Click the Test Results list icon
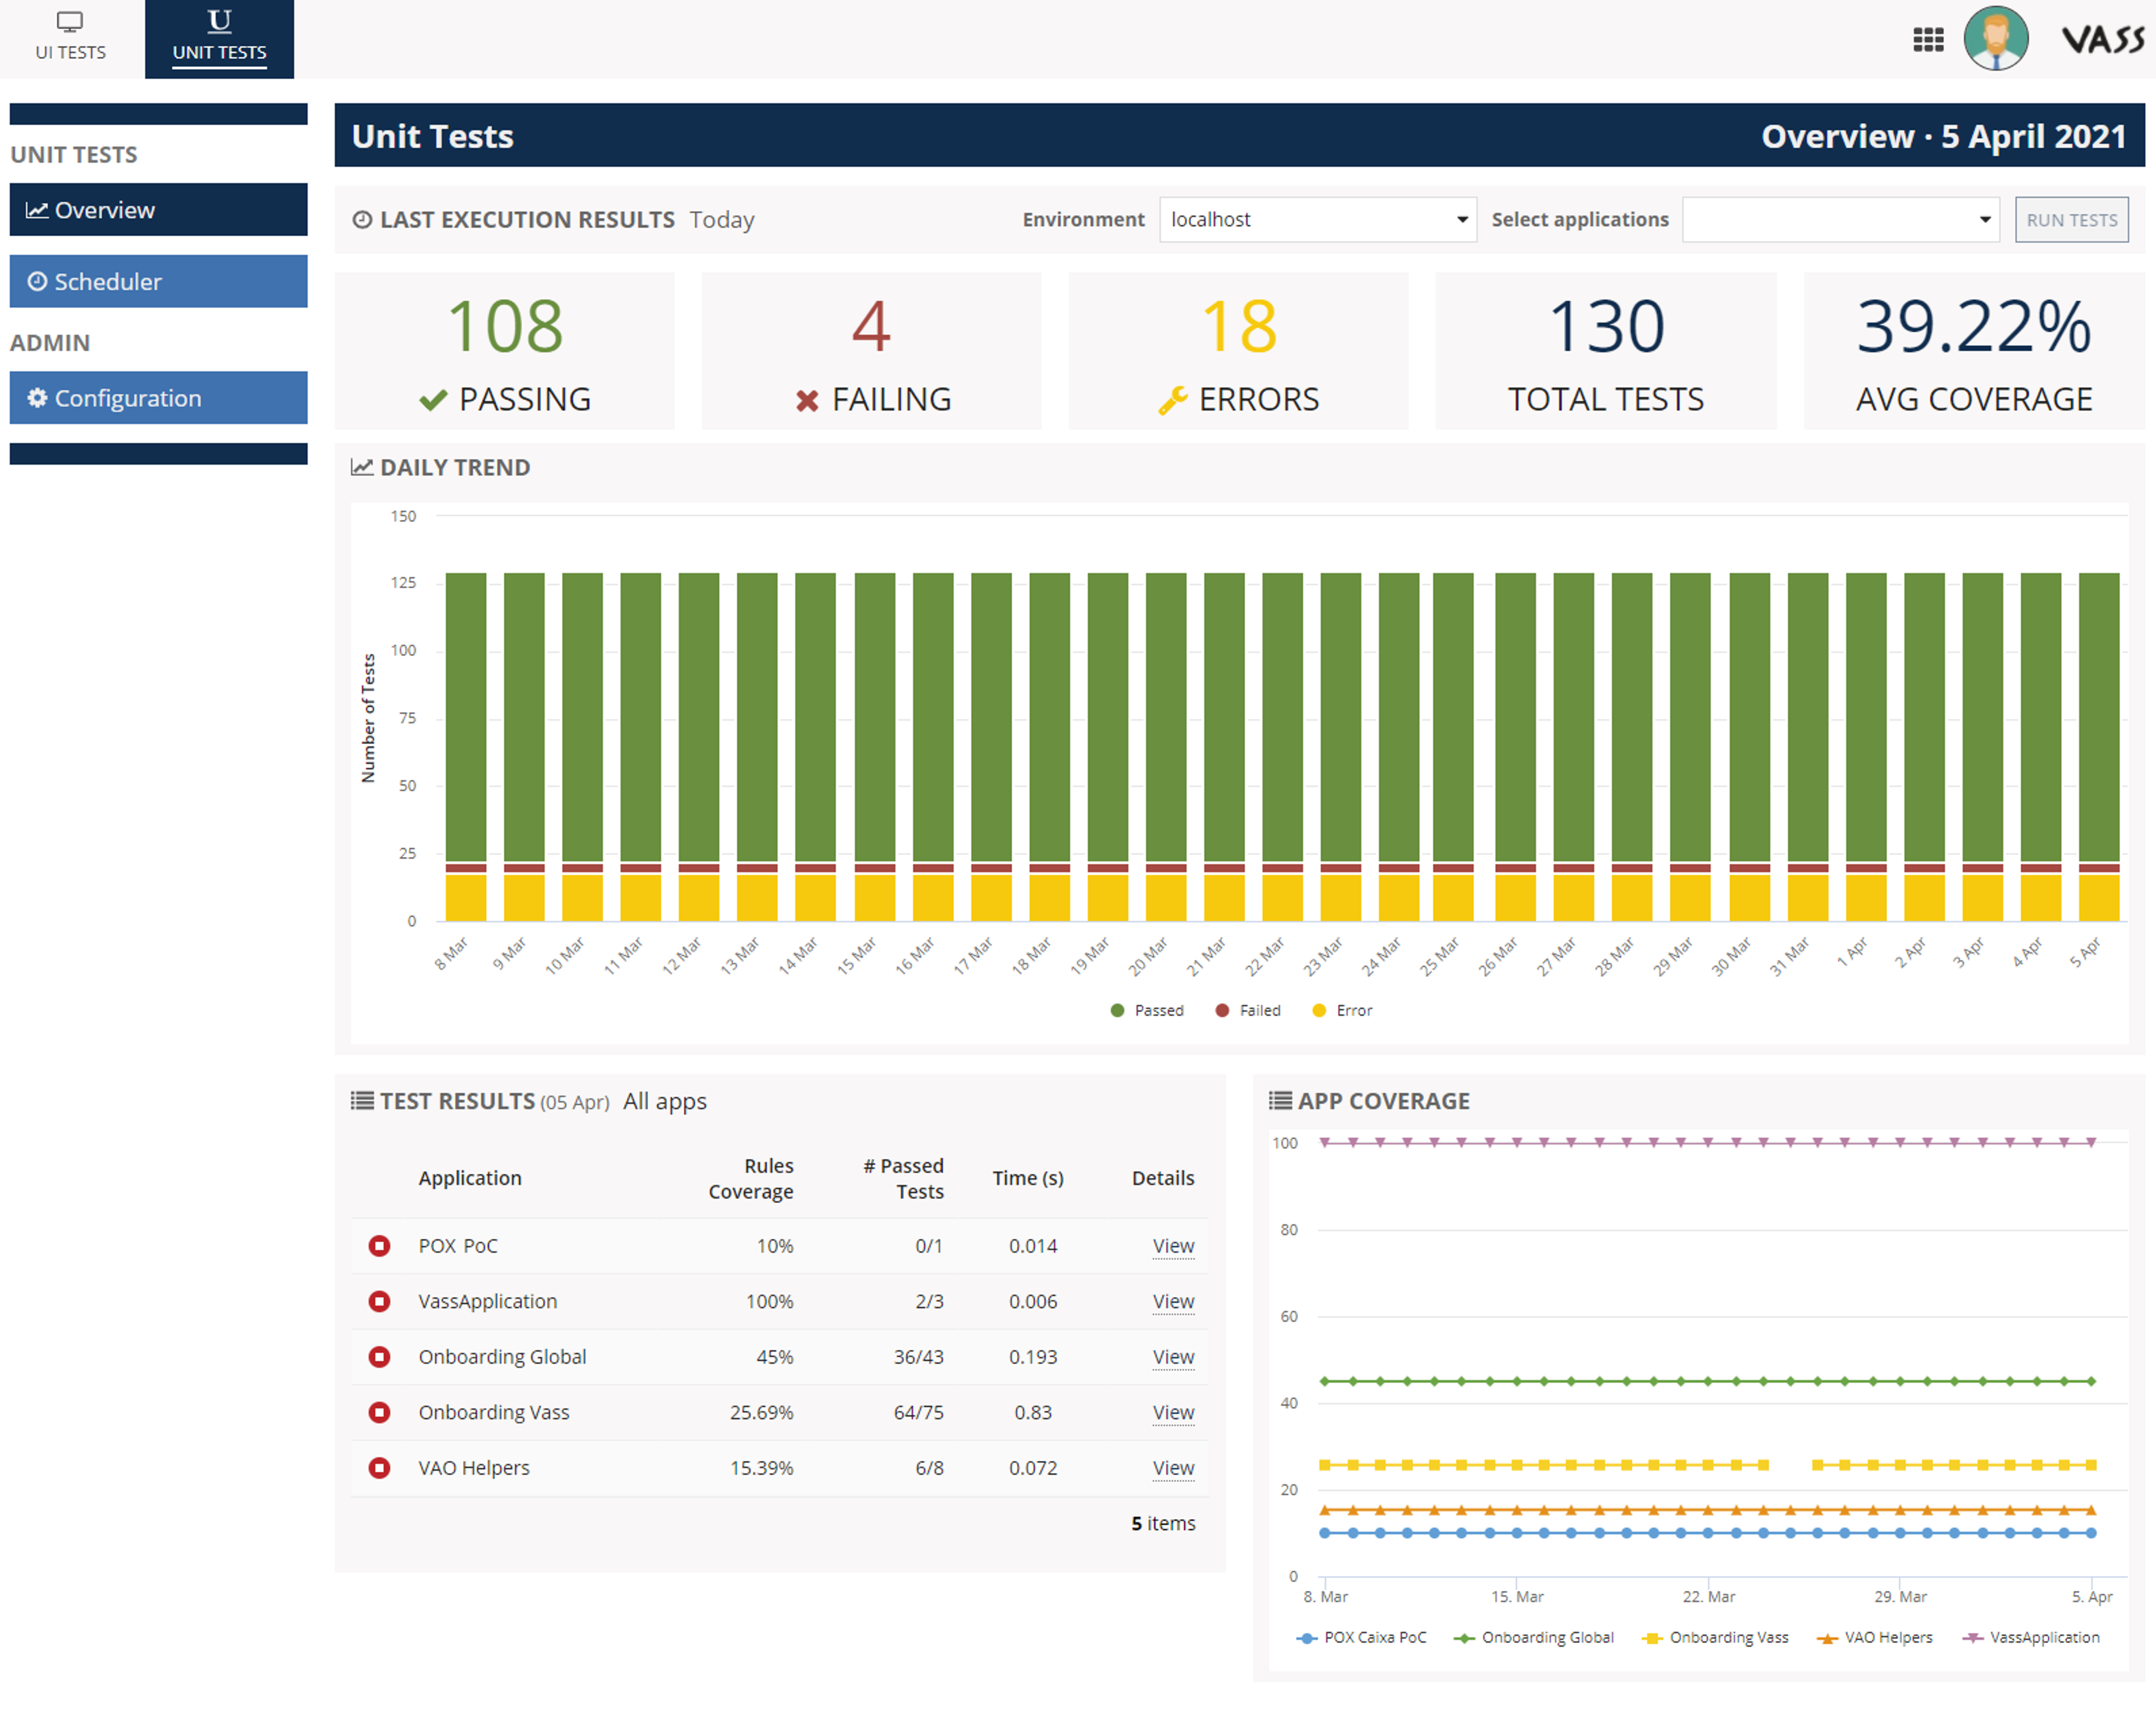 (x=362, y=1100)
